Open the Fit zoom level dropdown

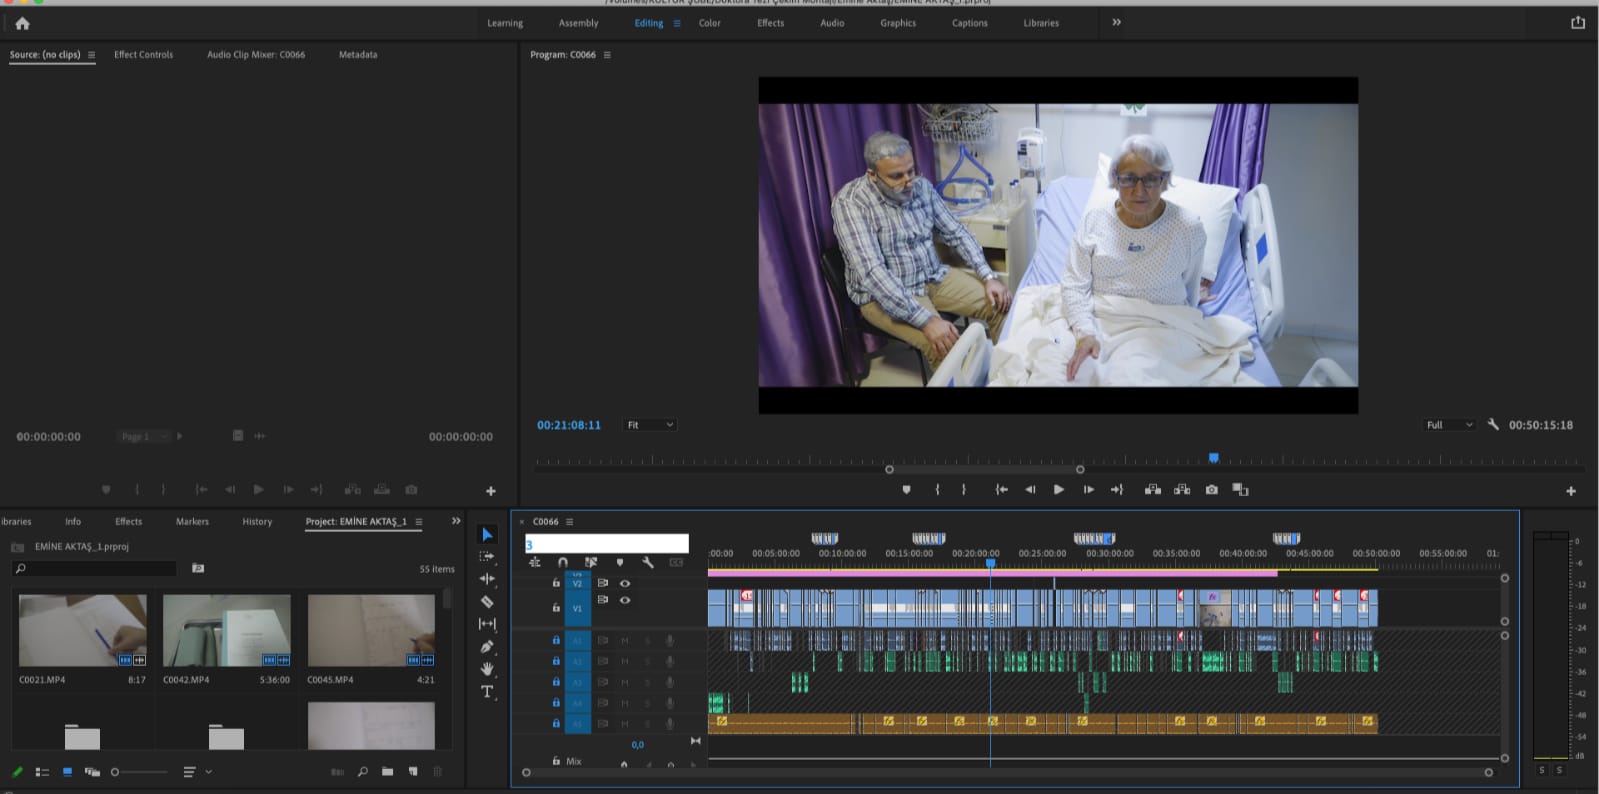click(x=650, y=425)
